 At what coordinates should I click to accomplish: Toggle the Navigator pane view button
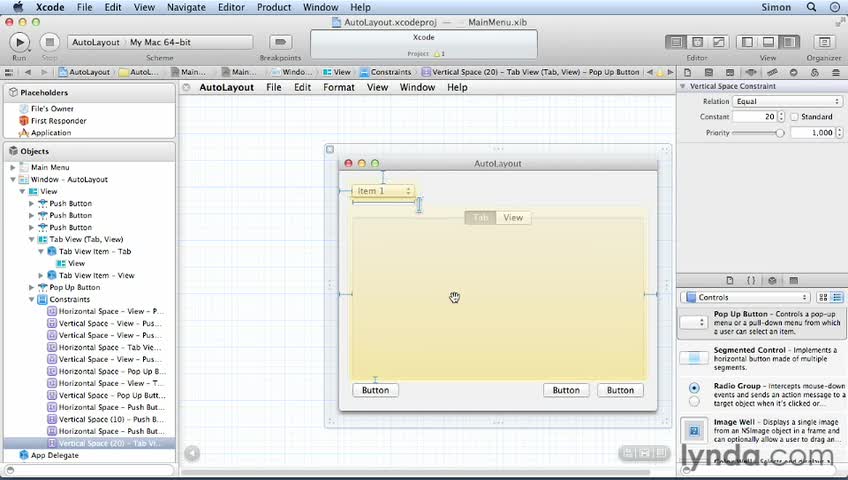pyautogui.click(x=747, y=42)
